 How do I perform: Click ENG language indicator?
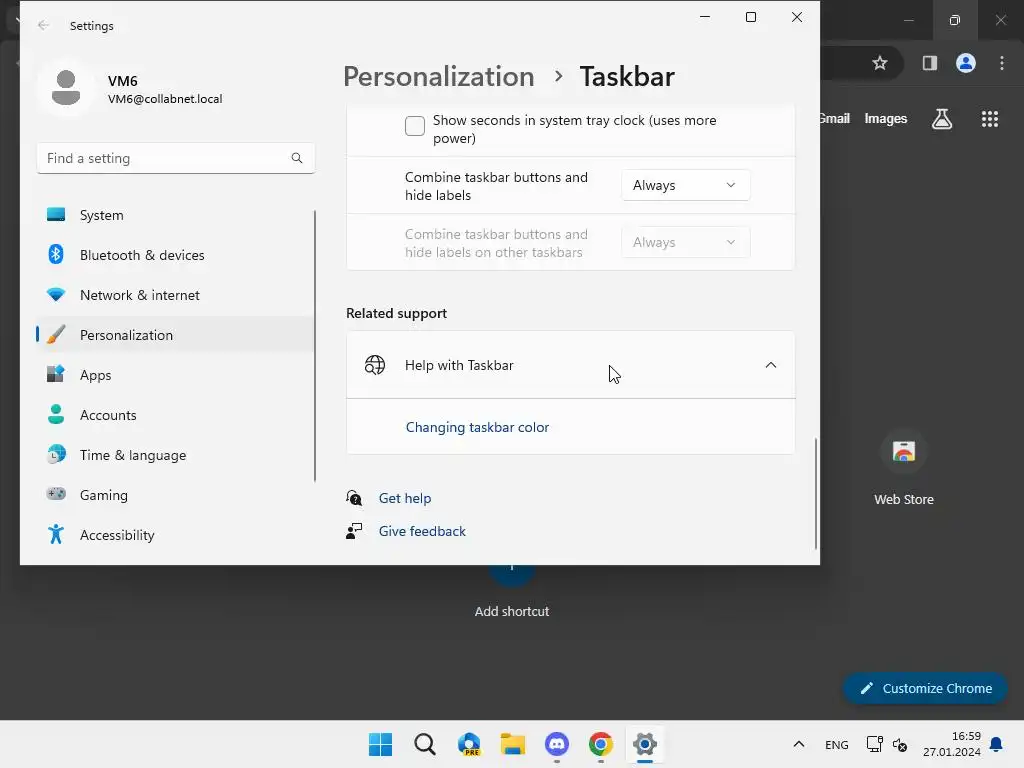click(x=837, y=744)
